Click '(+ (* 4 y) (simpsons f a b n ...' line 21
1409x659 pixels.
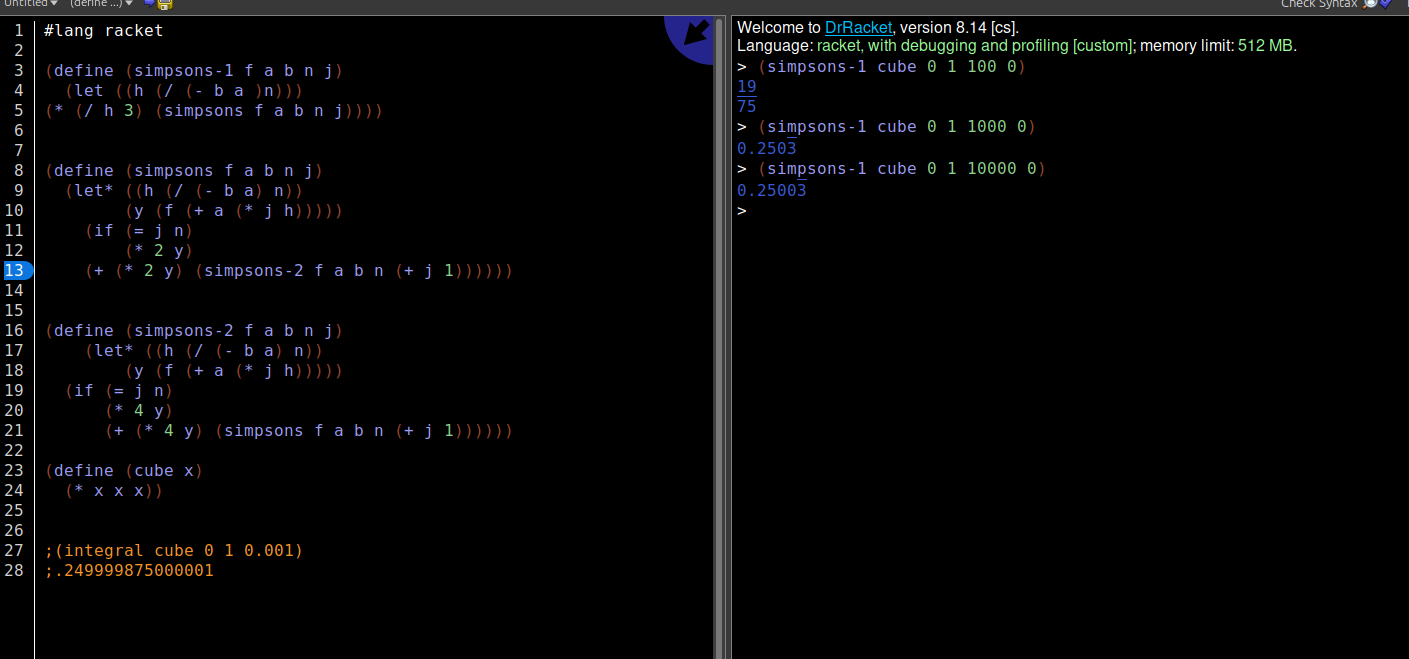coord(309,430)
